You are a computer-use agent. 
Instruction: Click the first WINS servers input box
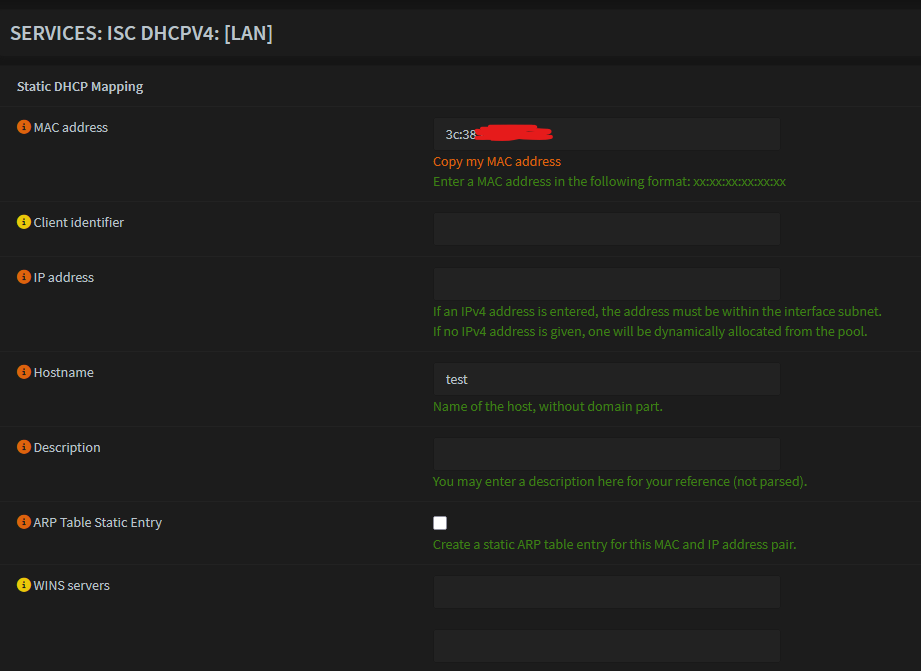click(607, 592)
